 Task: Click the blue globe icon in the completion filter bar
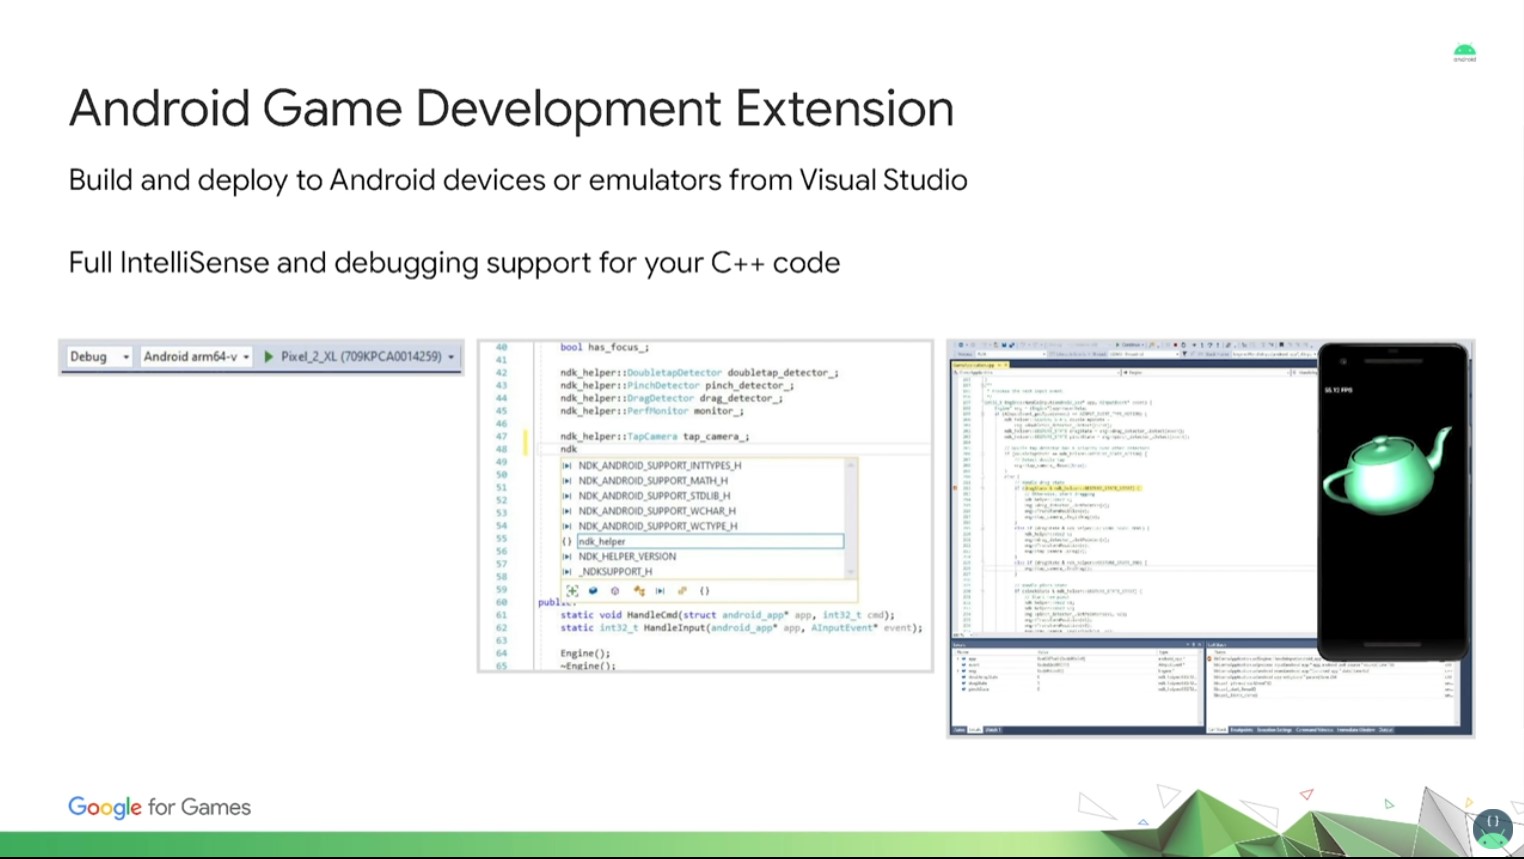(x=592, y=590)
